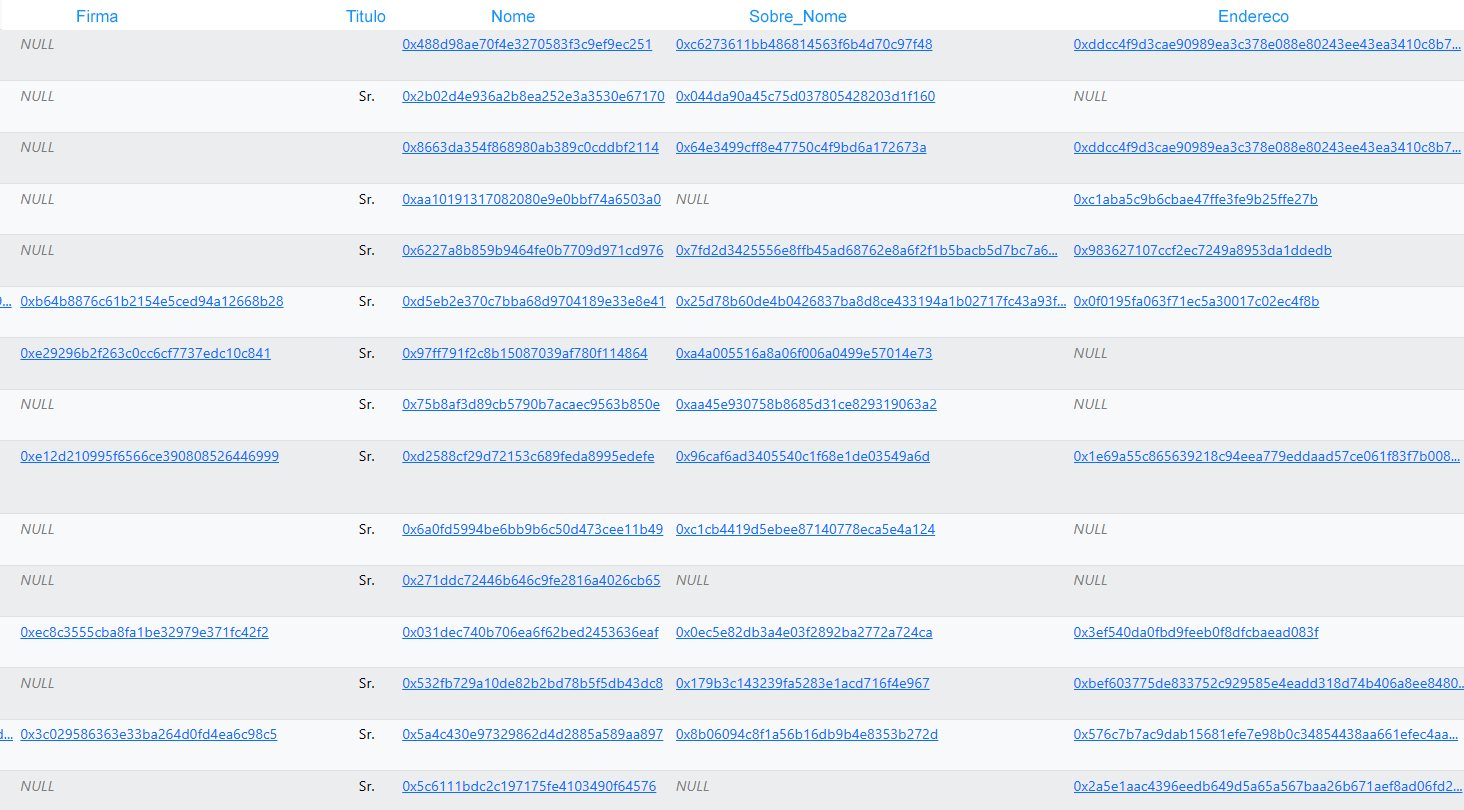Click the Sobre_Nome column header

[797, 16]
